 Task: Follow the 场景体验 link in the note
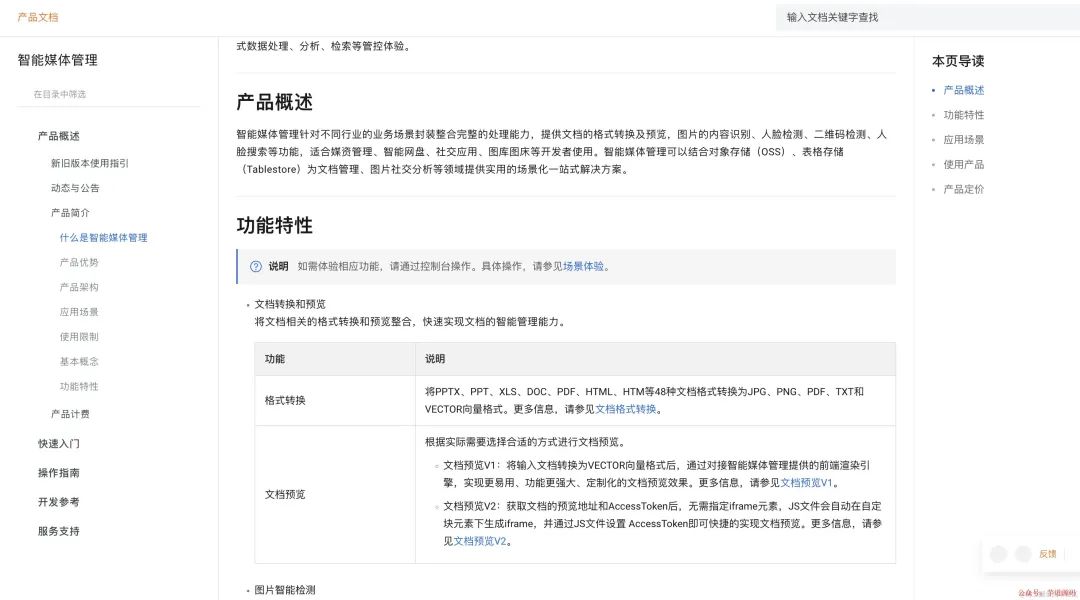pos(583,266)
